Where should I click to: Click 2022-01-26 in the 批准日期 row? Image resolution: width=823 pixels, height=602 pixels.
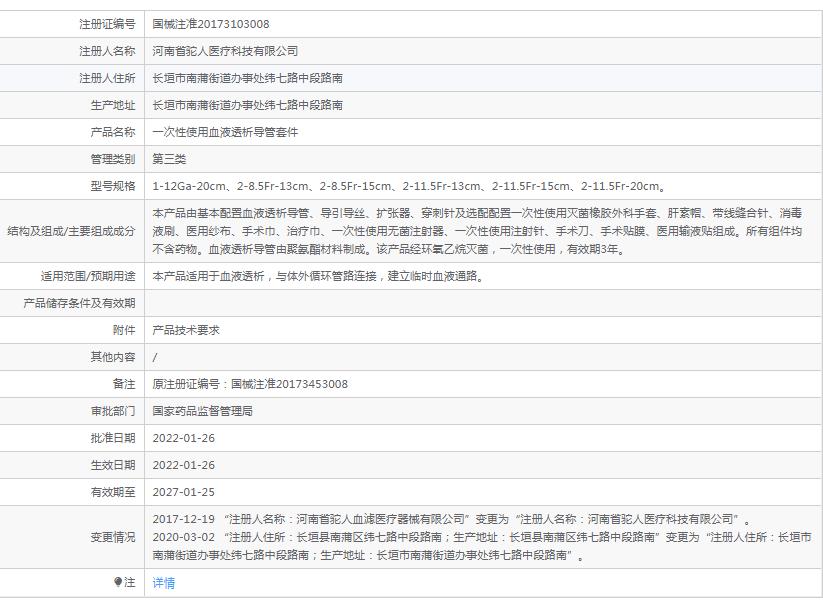click(184, 438)
